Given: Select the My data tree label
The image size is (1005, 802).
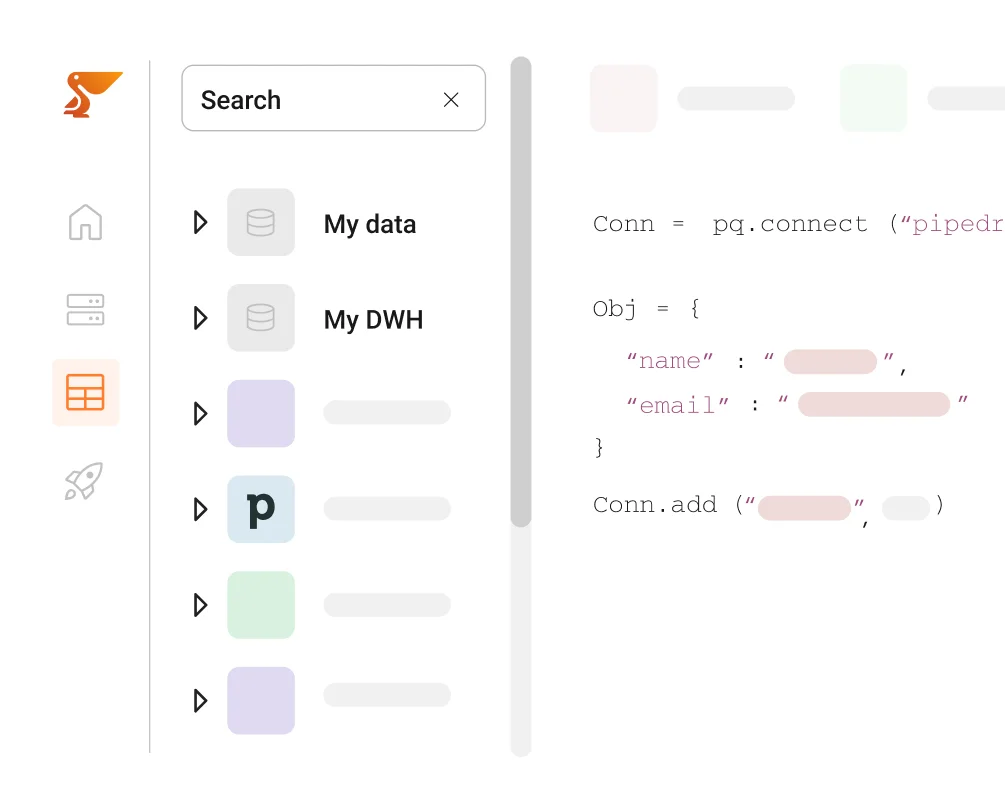Looking at the screenshot, I should pyautogui.click(x=370, y=224).
